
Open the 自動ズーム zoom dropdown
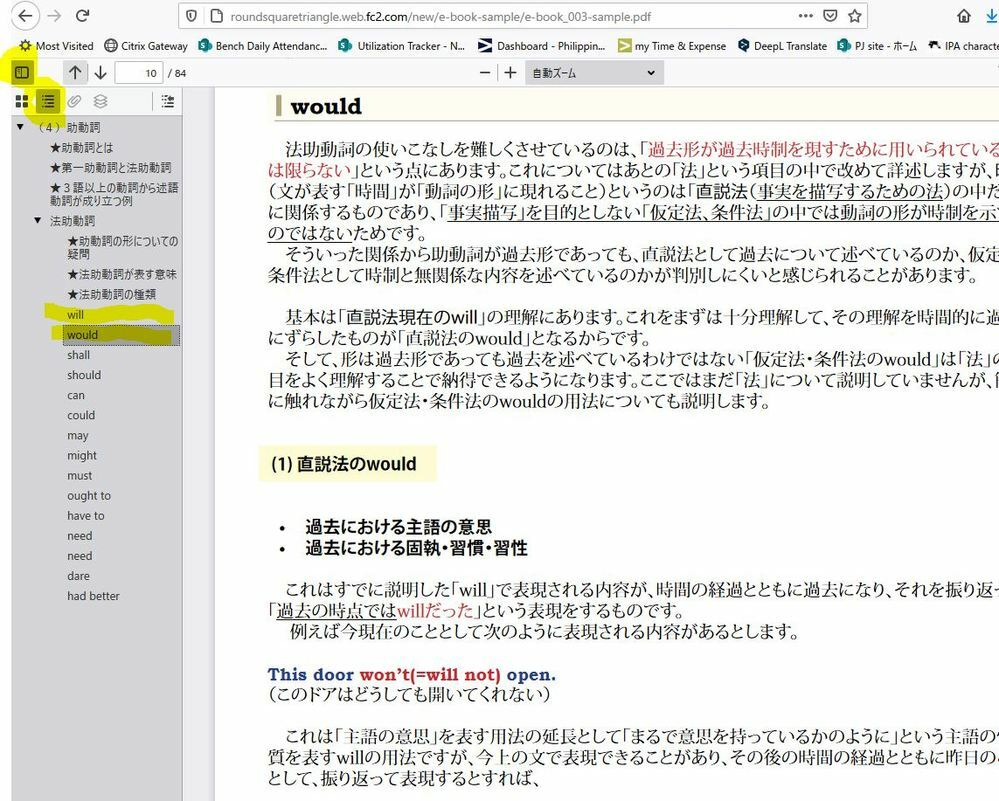click(593, 72)
